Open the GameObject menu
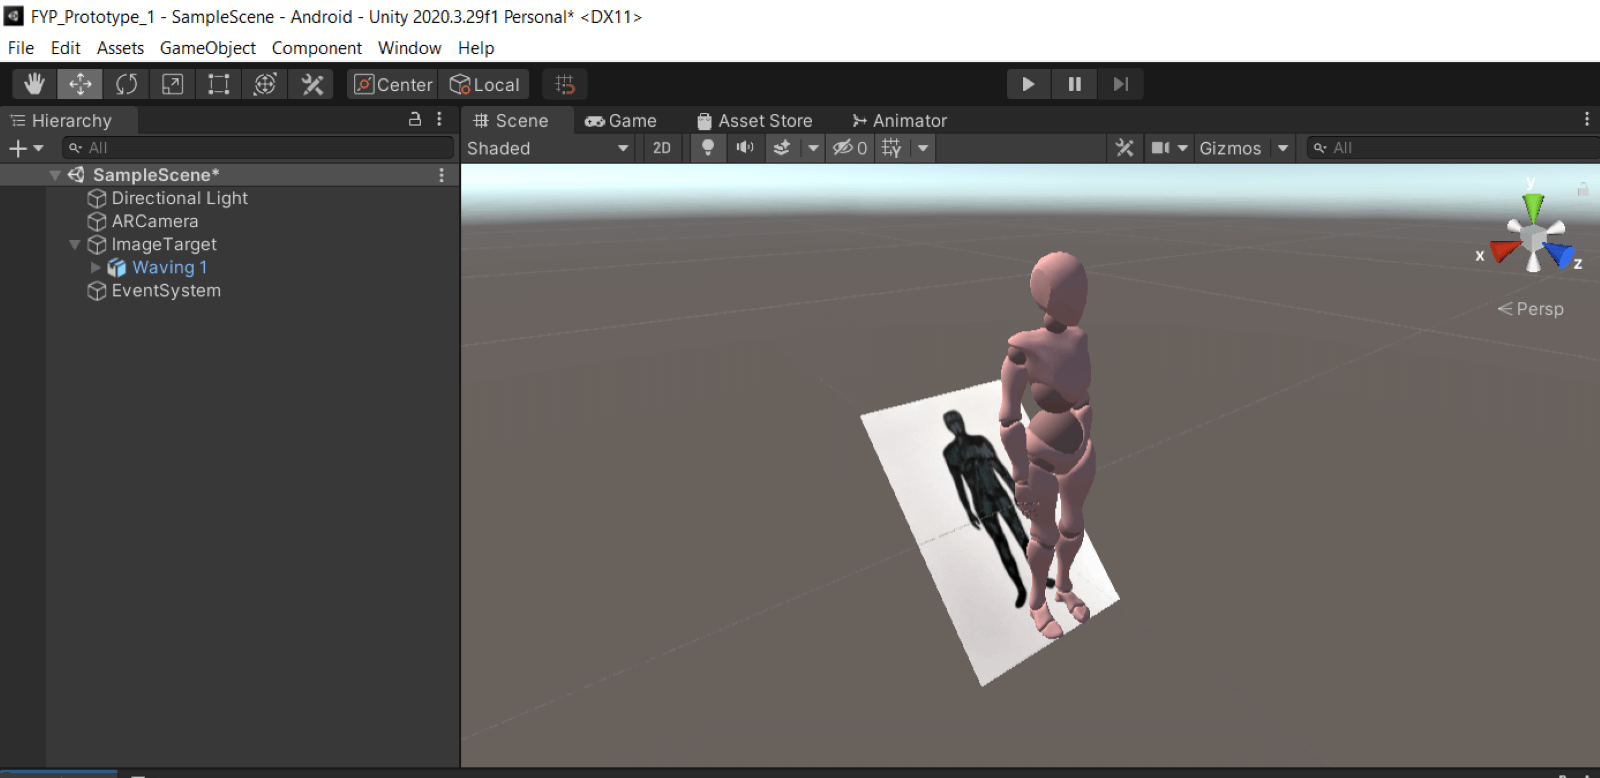This screenshot has width=1600, height=778. click(207, 48)
